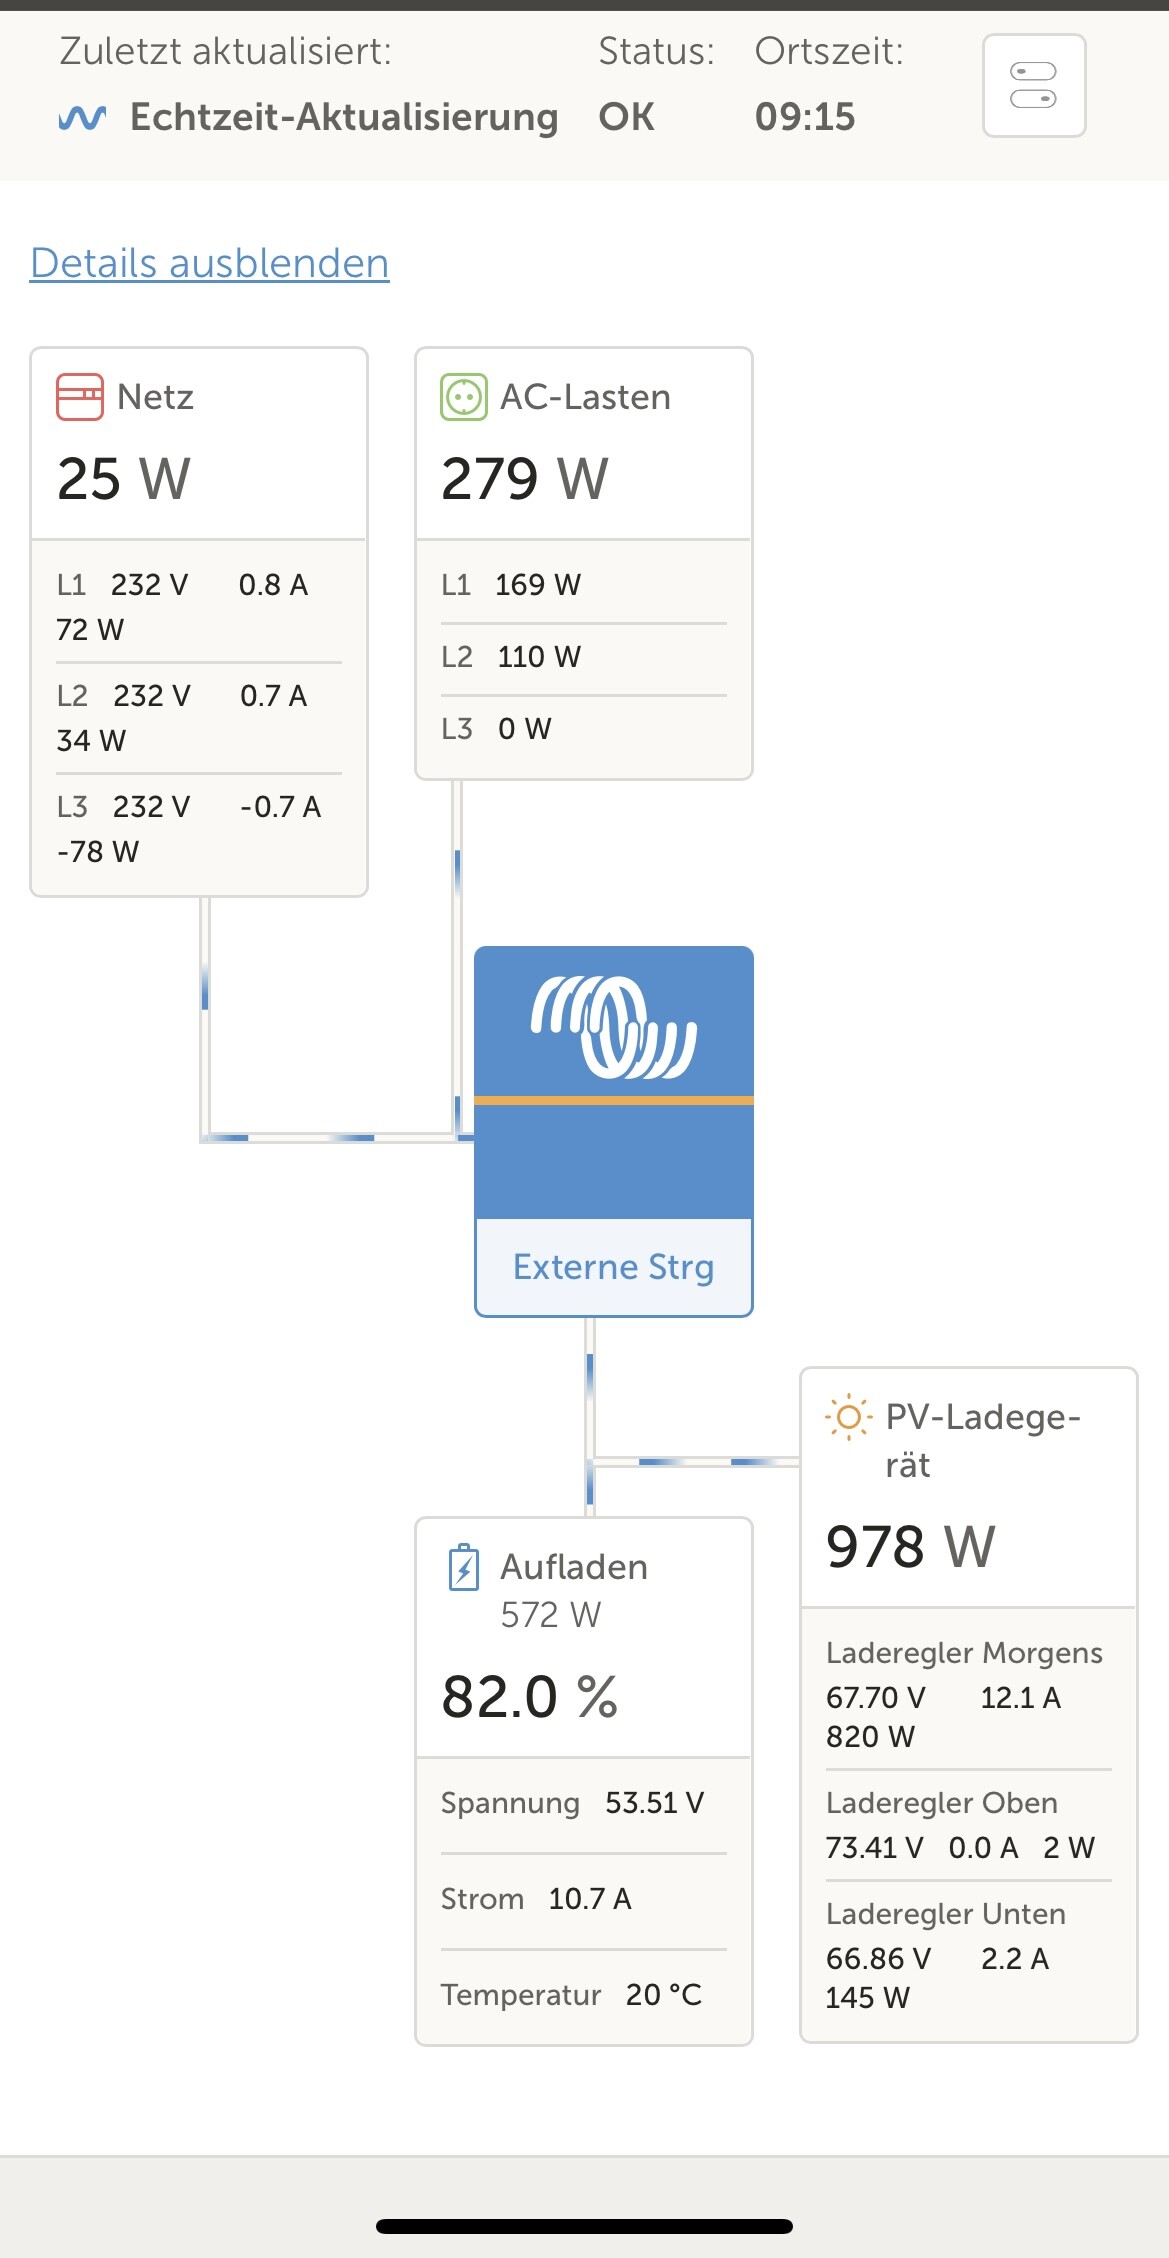Viewport: 1169px width, 2258px height.
Task: Open the Netz 25 W panel header
Action: [199, 445]
